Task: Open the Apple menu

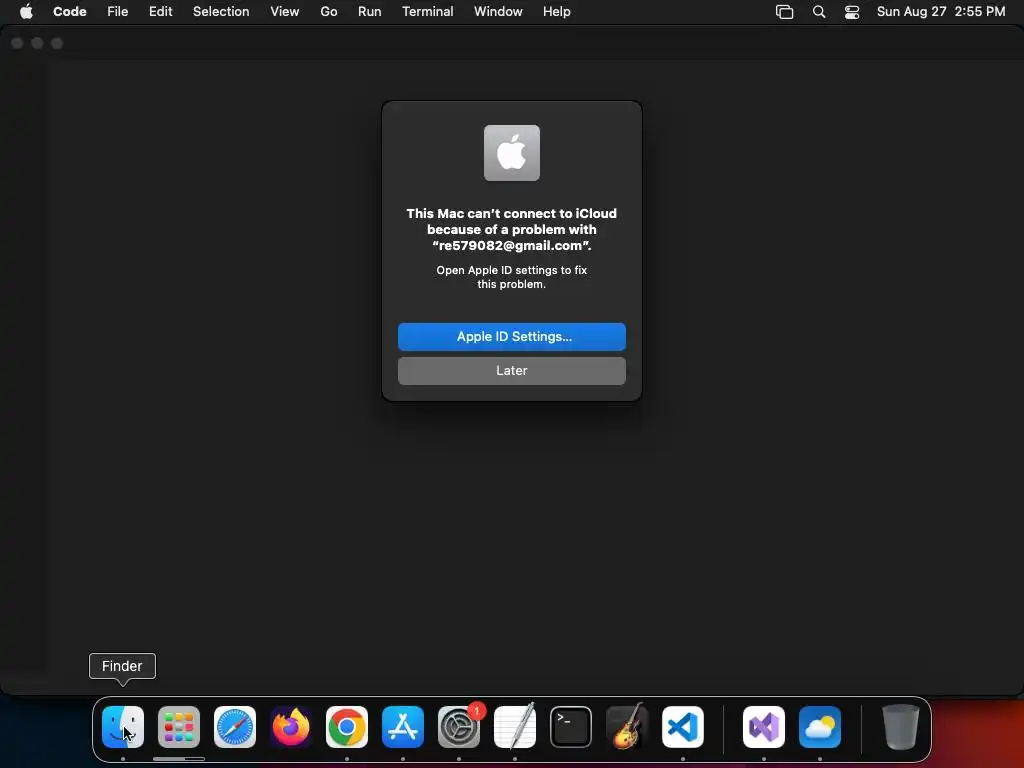Action: (x=26, y=11)
